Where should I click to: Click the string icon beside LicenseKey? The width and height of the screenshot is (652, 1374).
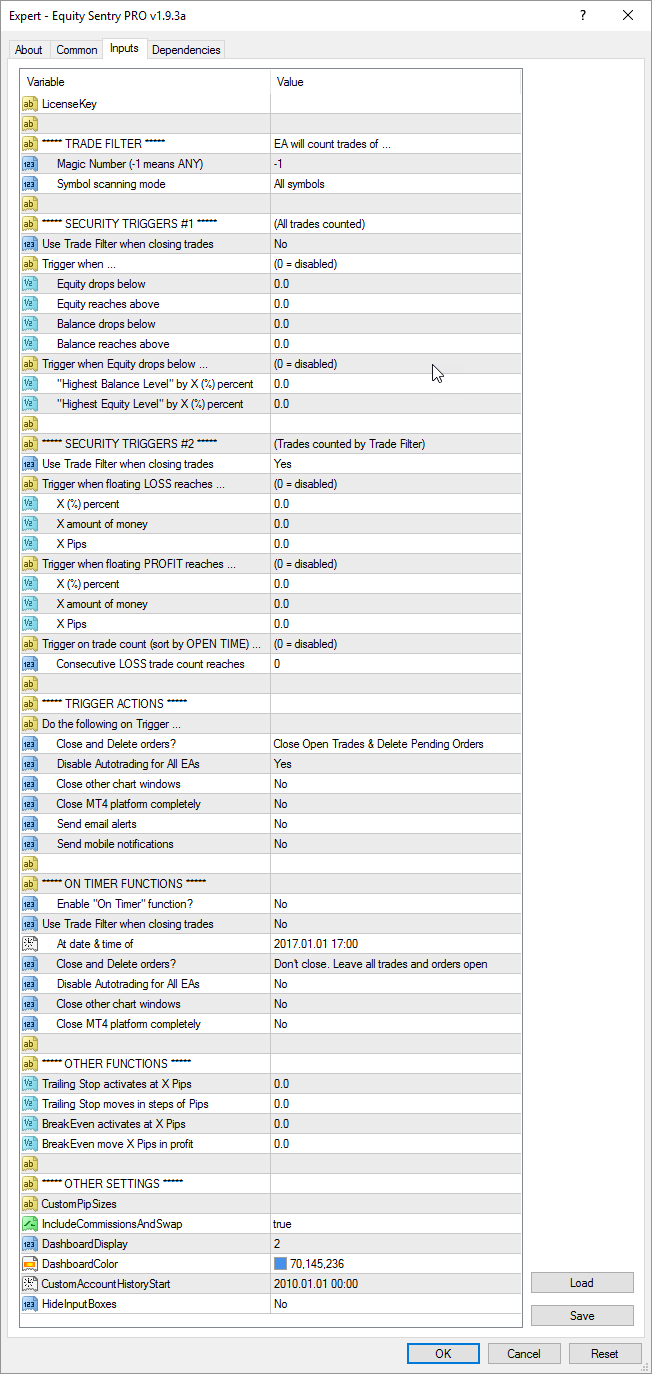coord(29,104)
